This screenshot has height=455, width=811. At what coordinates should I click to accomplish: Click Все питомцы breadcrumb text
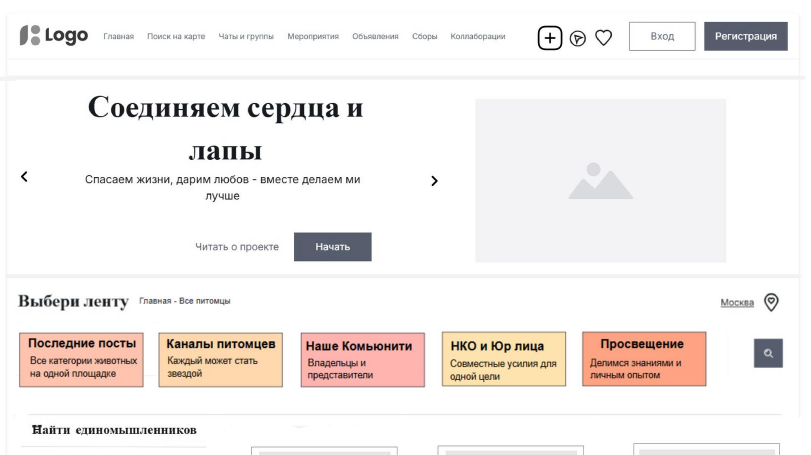[x=205, y=301]
